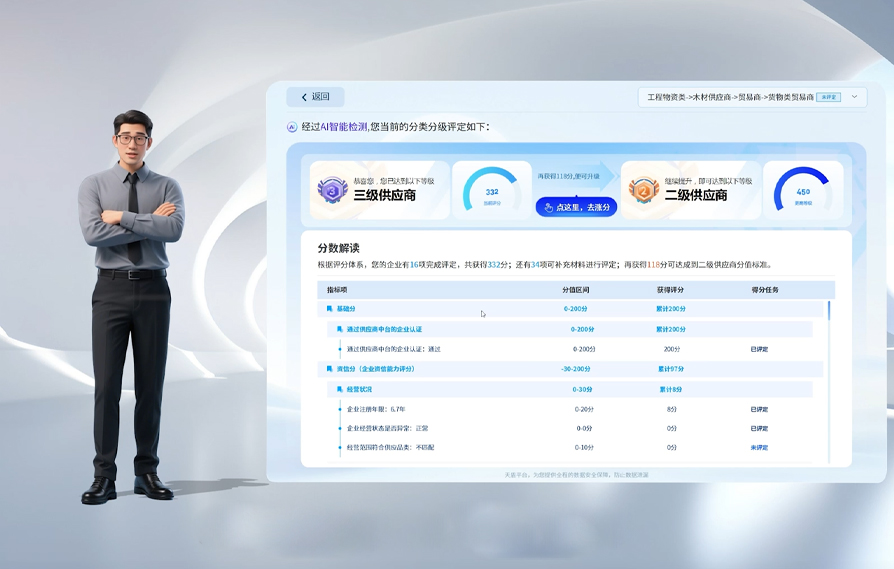Screen dimensions: 894x569
Task: Click flag icon beside 通过供应商中台的企业认证 group
Action: click(339, 329)
